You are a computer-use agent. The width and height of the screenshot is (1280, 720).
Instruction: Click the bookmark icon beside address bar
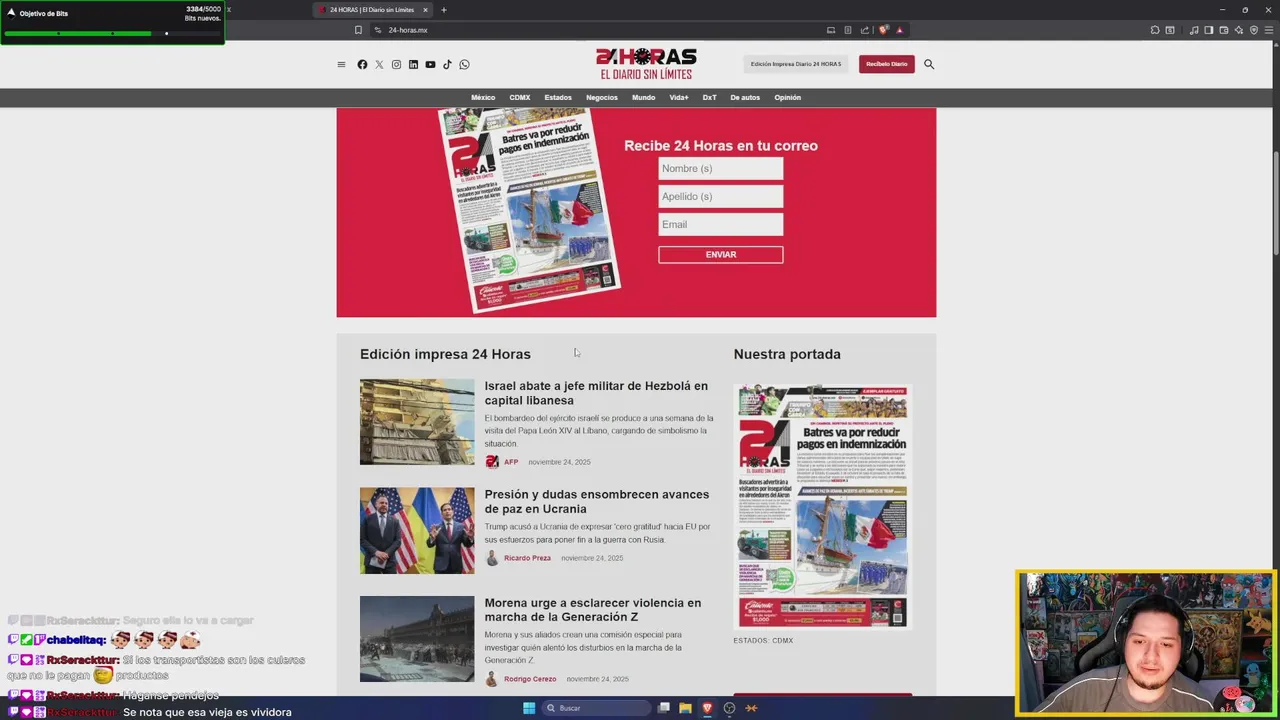pos(358,30)
